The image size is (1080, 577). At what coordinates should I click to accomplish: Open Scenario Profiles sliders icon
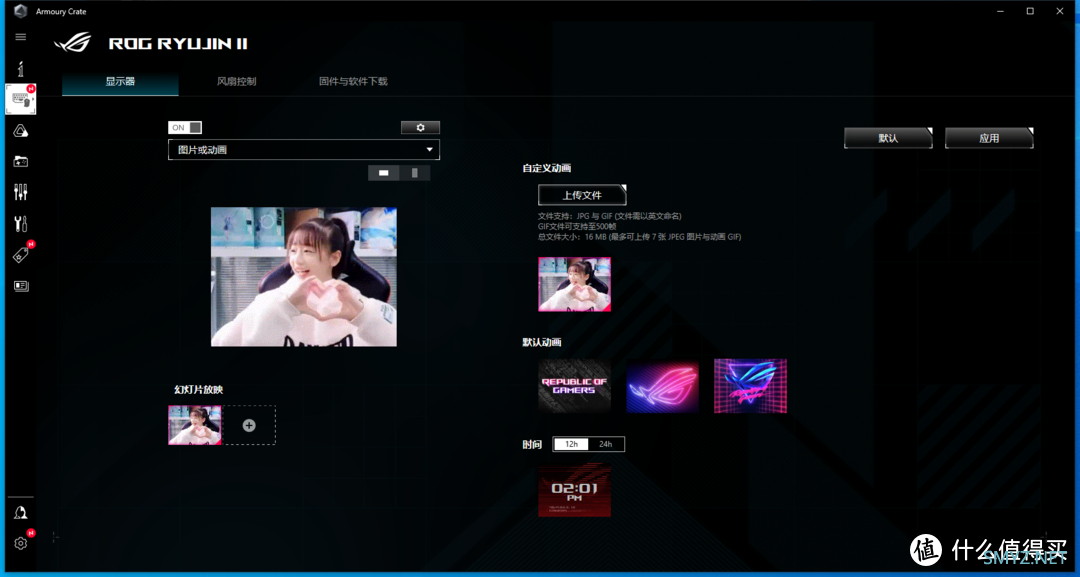tap(21, 192)
